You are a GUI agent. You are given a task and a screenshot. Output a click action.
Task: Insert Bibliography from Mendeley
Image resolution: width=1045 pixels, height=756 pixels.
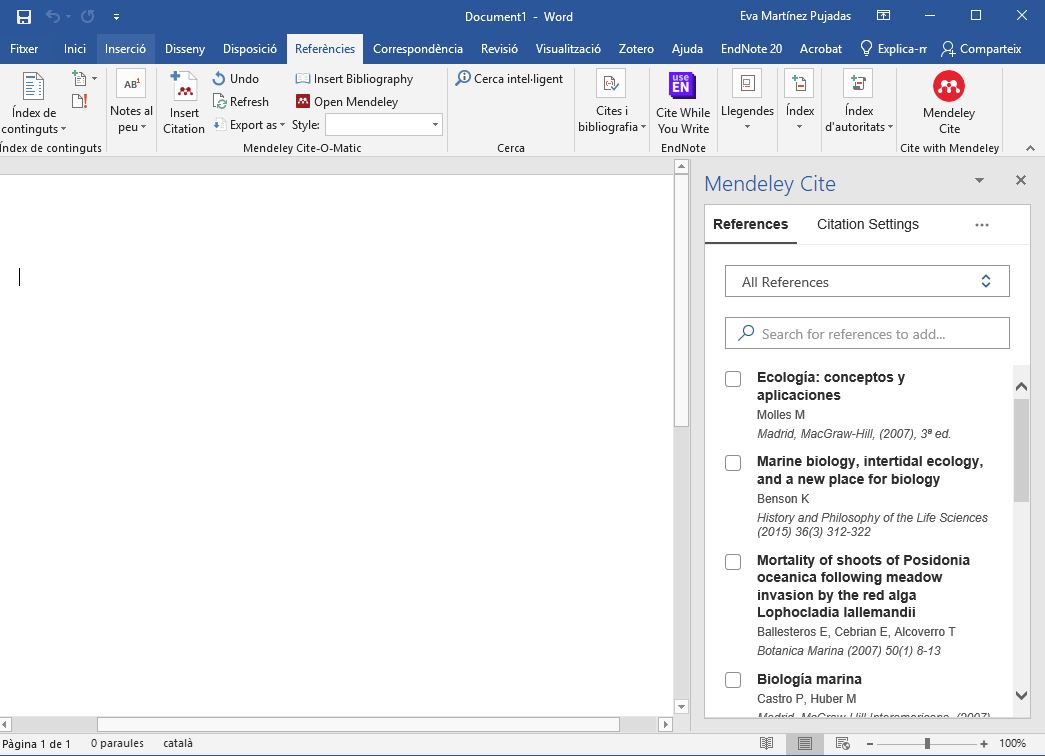354,79
